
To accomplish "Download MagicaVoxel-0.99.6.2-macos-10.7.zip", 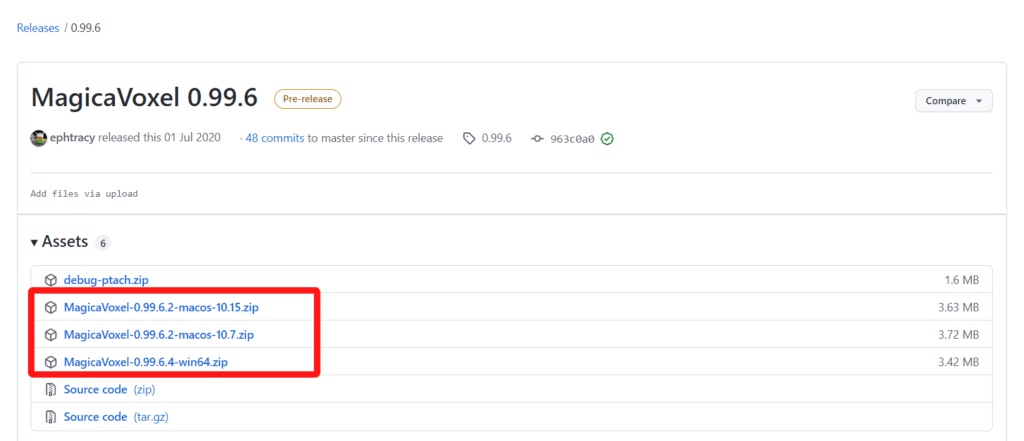I will (x=159, y=335).
